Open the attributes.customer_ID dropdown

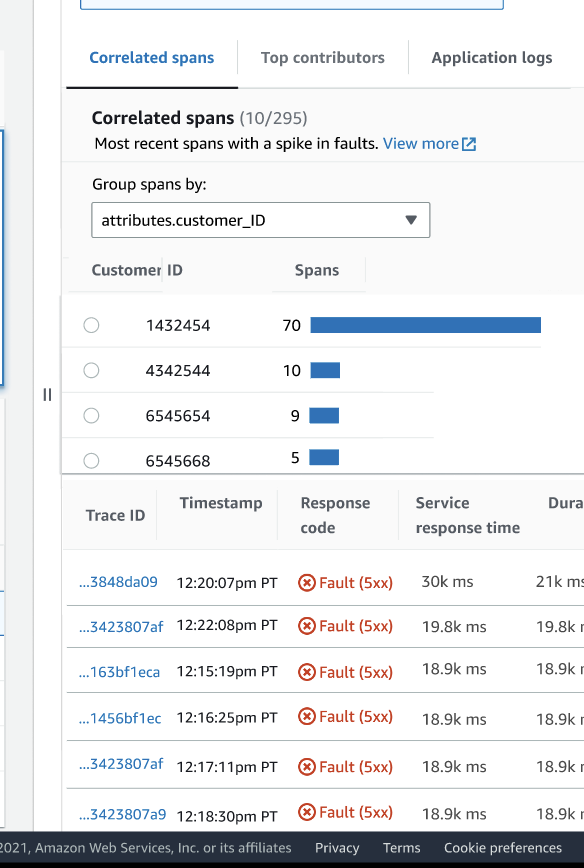click(260, 220)
